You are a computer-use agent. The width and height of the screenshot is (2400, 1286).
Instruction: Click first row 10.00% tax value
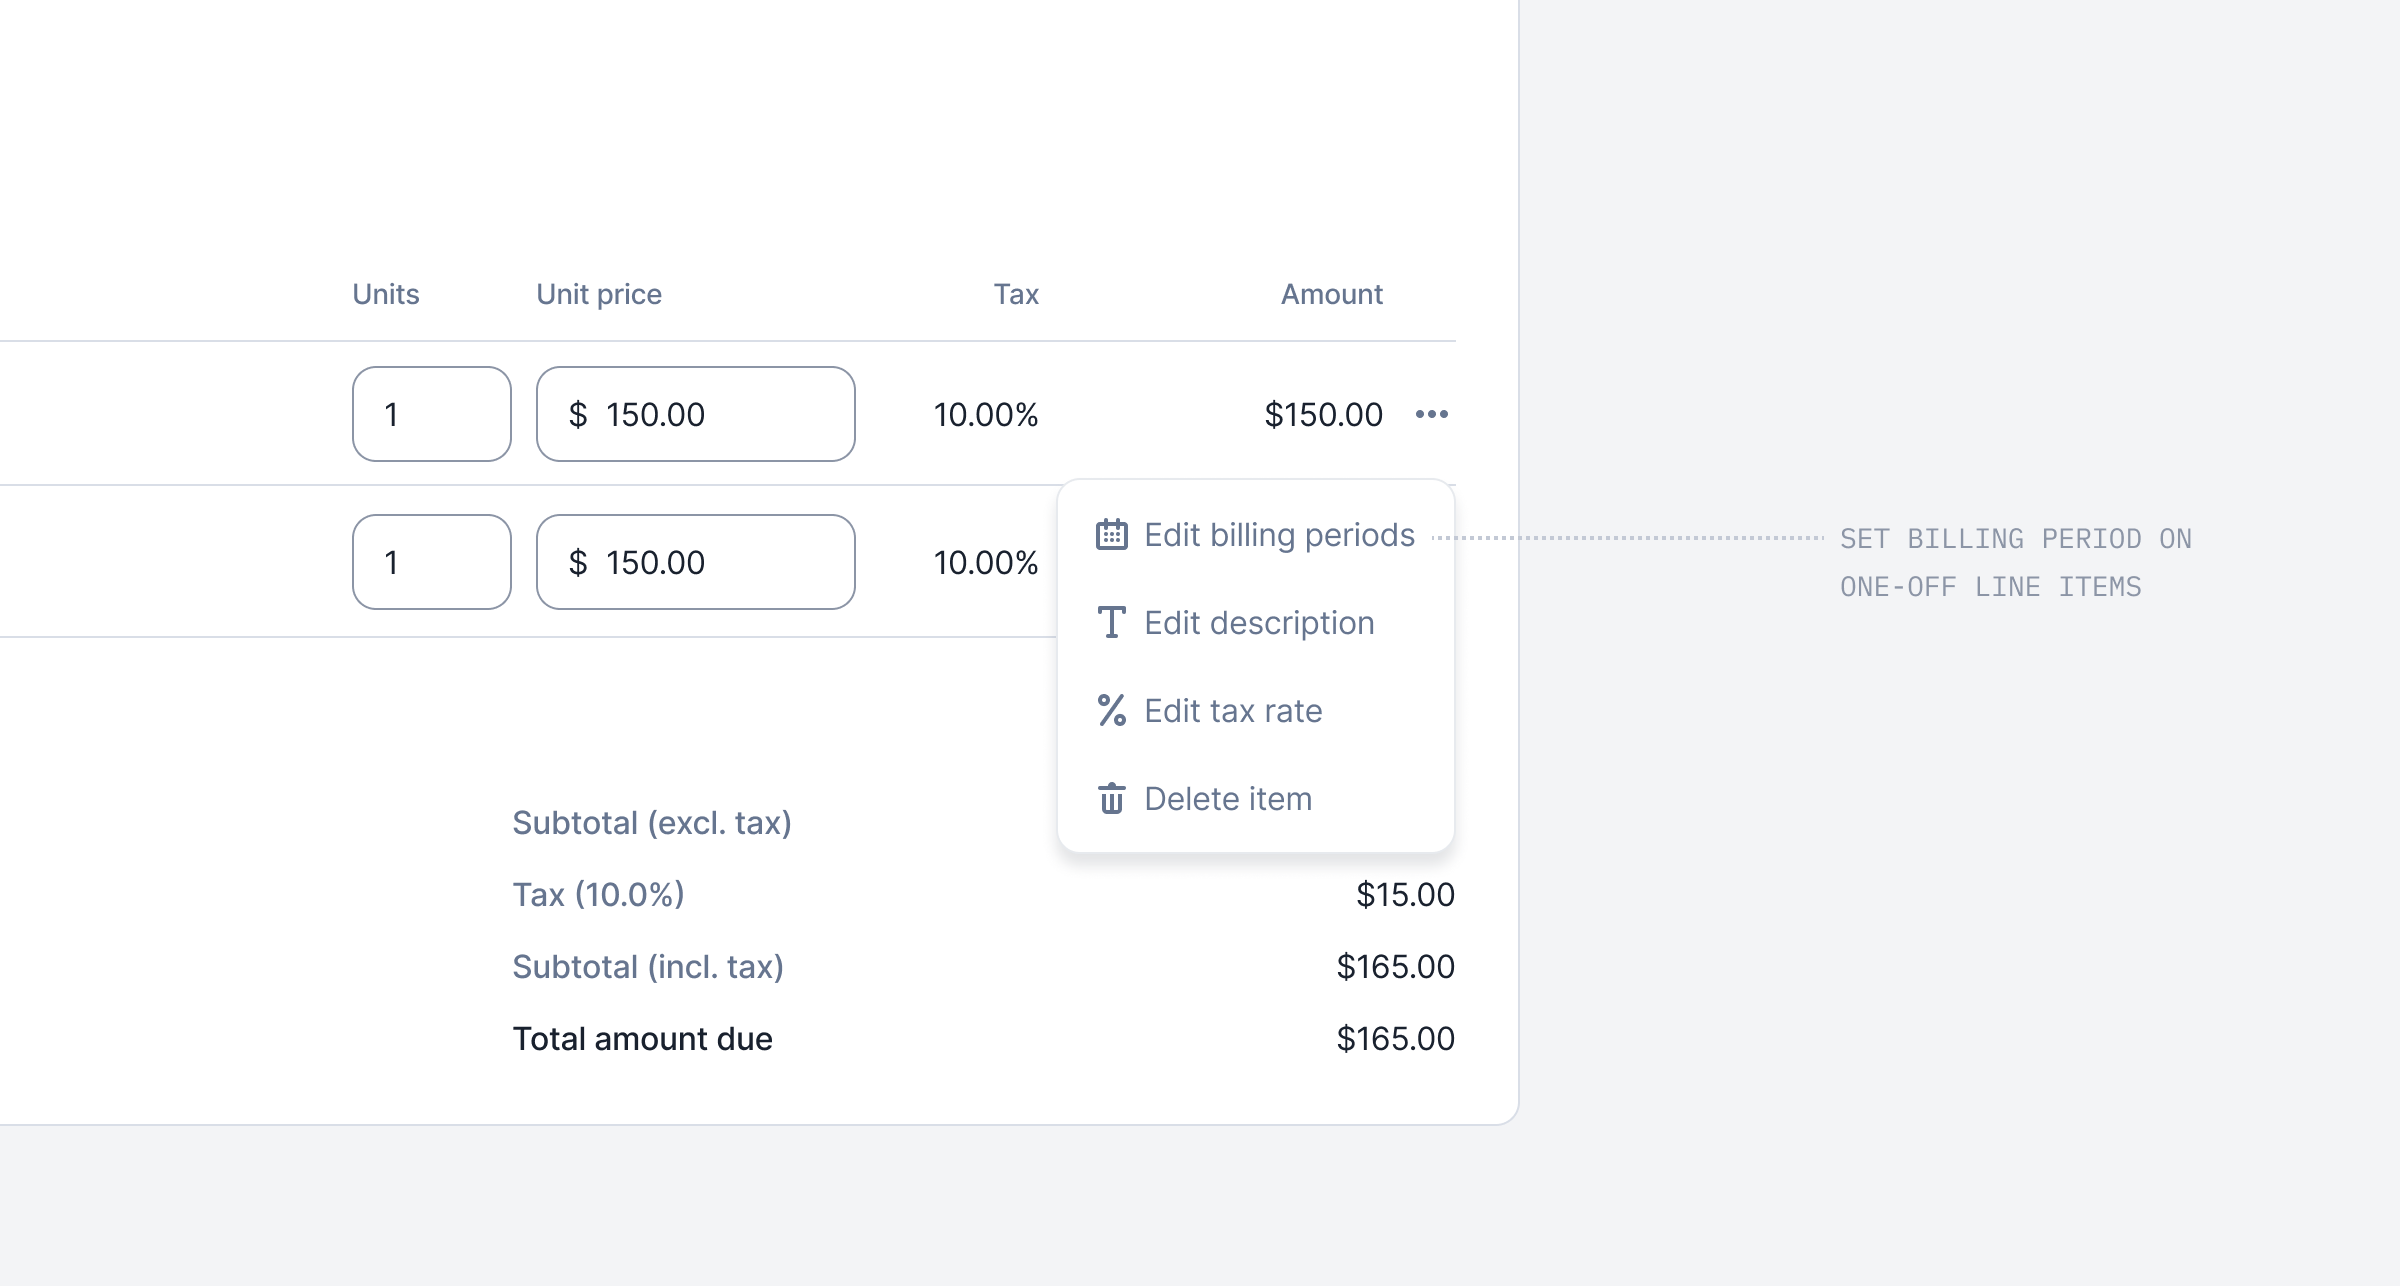point(985,414)
